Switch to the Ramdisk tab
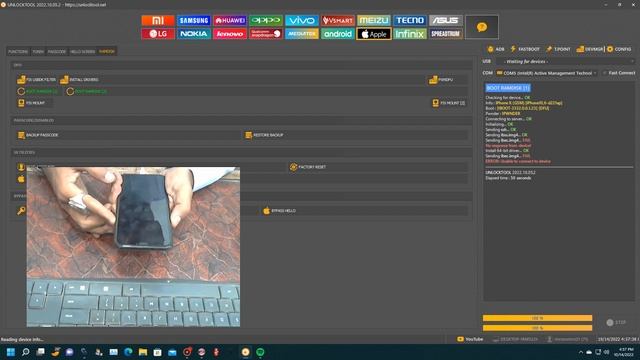Viewport: 640px width, 360px height. 107,52
